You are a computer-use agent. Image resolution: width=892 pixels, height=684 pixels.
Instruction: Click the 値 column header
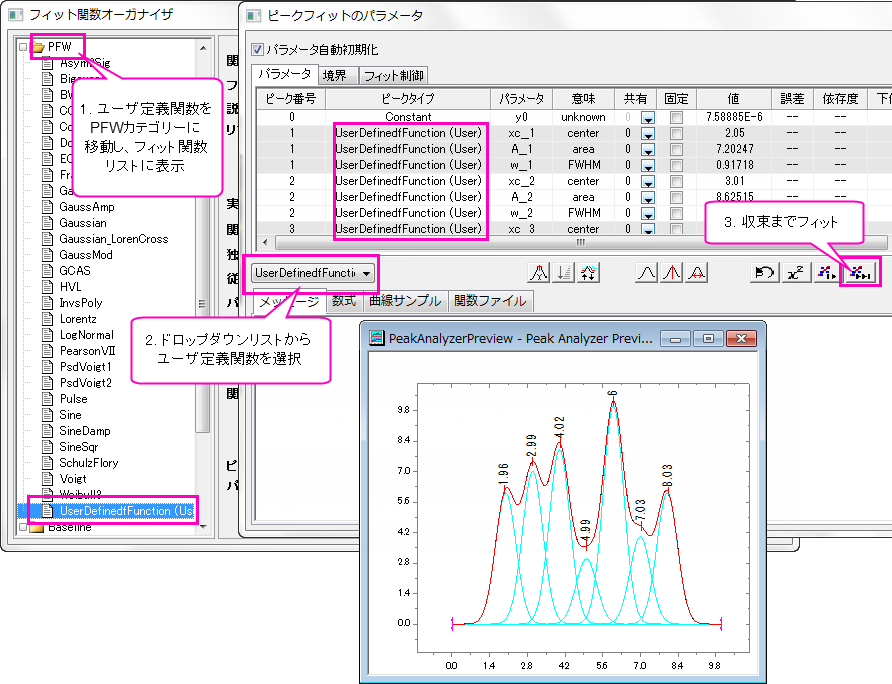734,99
